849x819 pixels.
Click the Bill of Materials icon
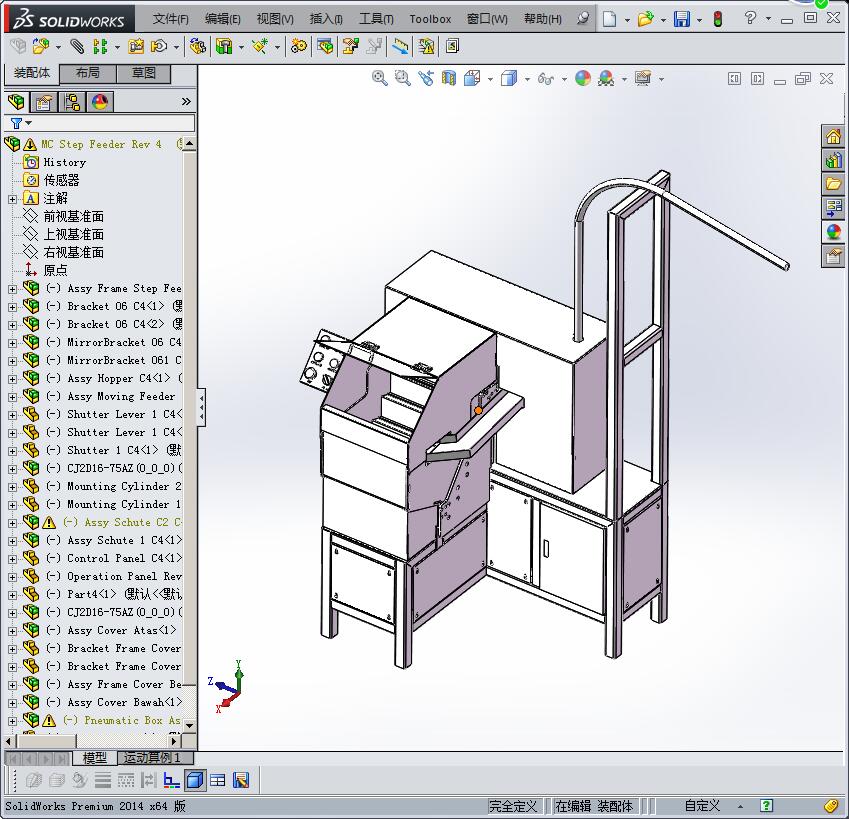click(325, 47)
